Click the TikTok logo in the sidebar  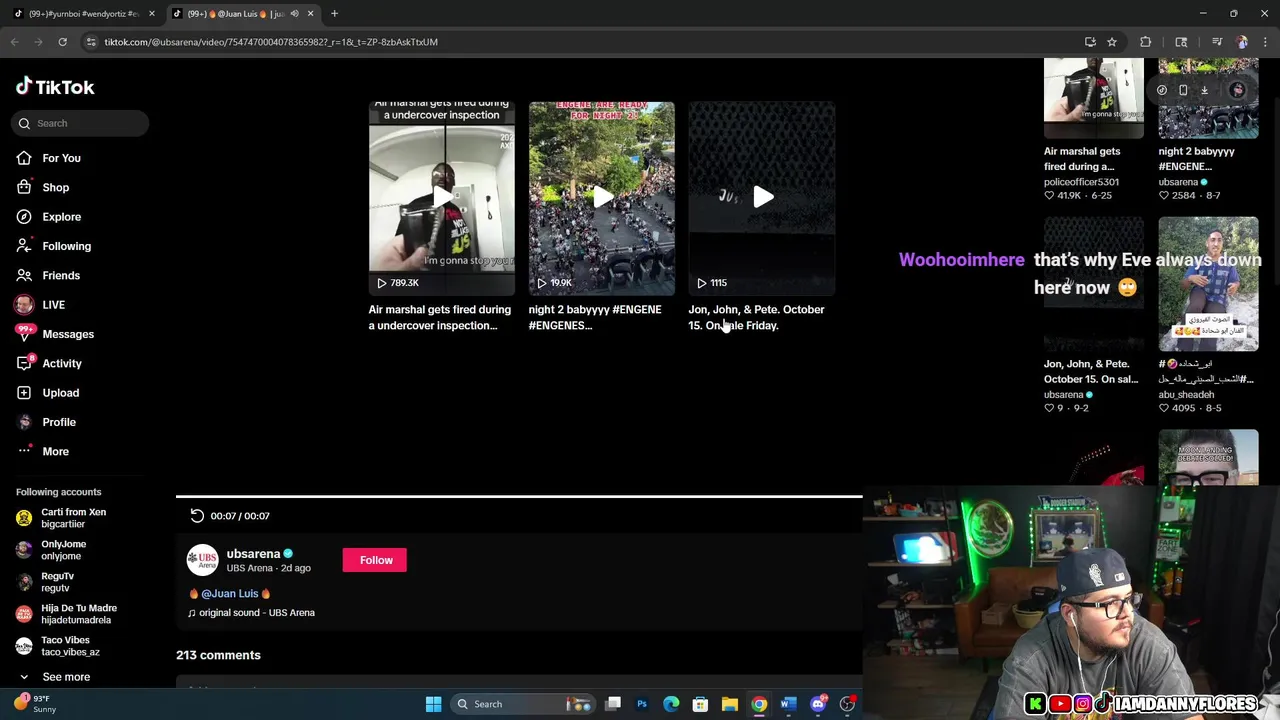pyautogui.click(x=55, y=87)
